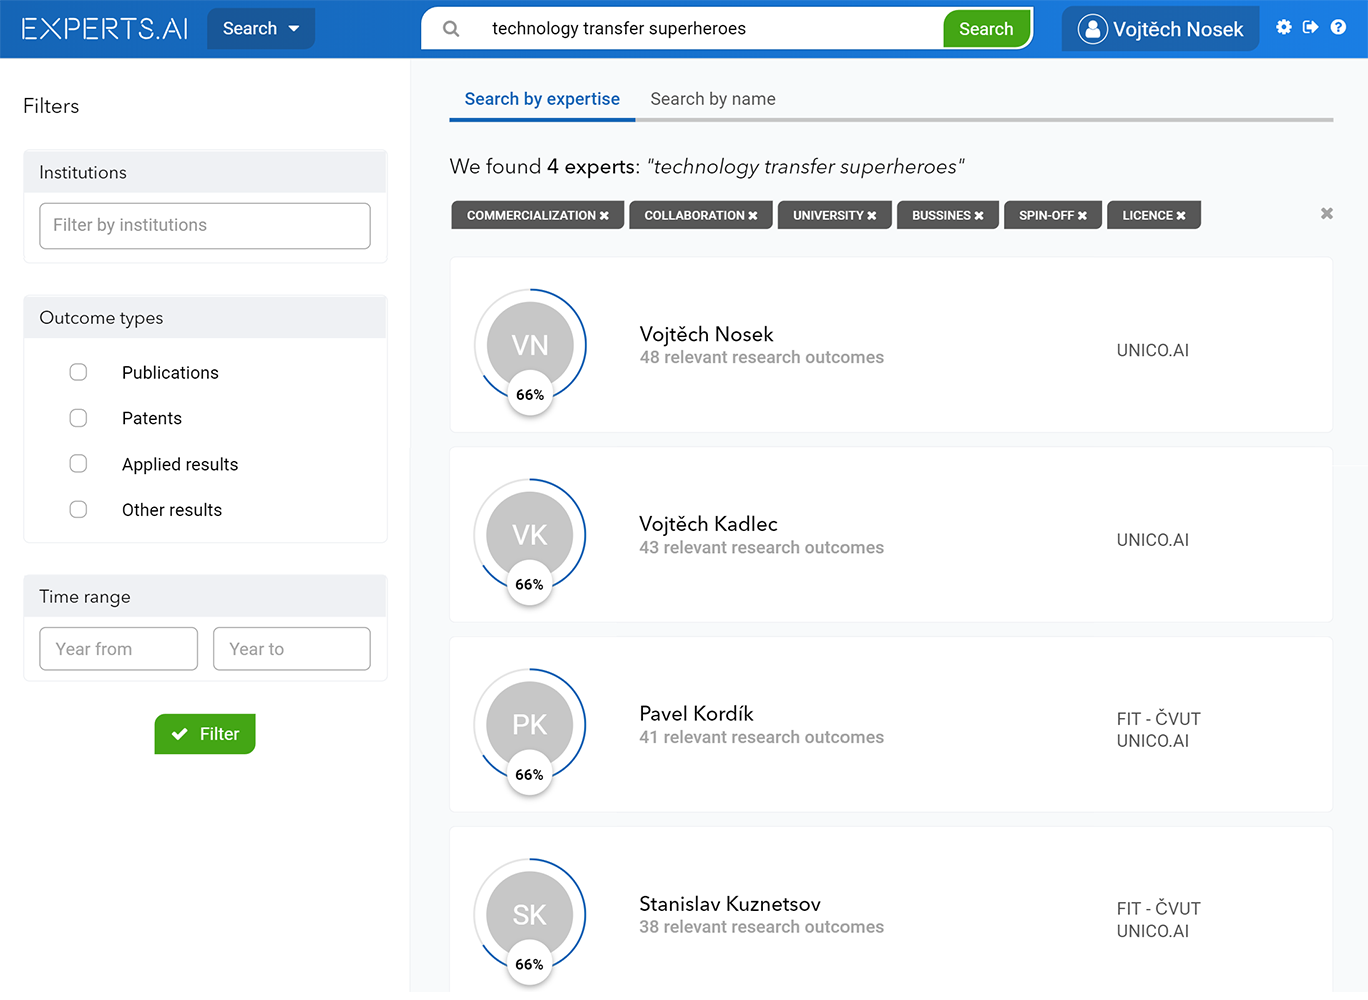
Task: Open the Vojtěch Nosek user profile button
Action: click(1160, 29)
